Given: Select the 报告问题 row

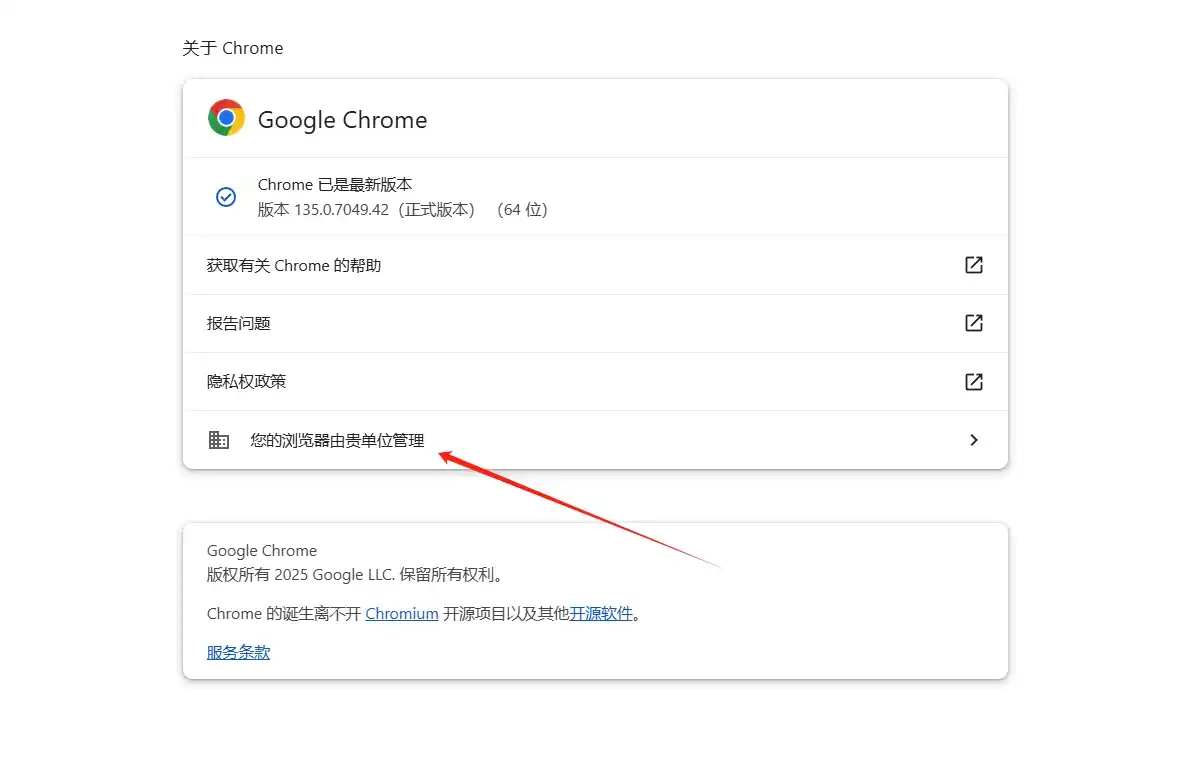Looking at the screenshot, I should [x=595, y=324].
